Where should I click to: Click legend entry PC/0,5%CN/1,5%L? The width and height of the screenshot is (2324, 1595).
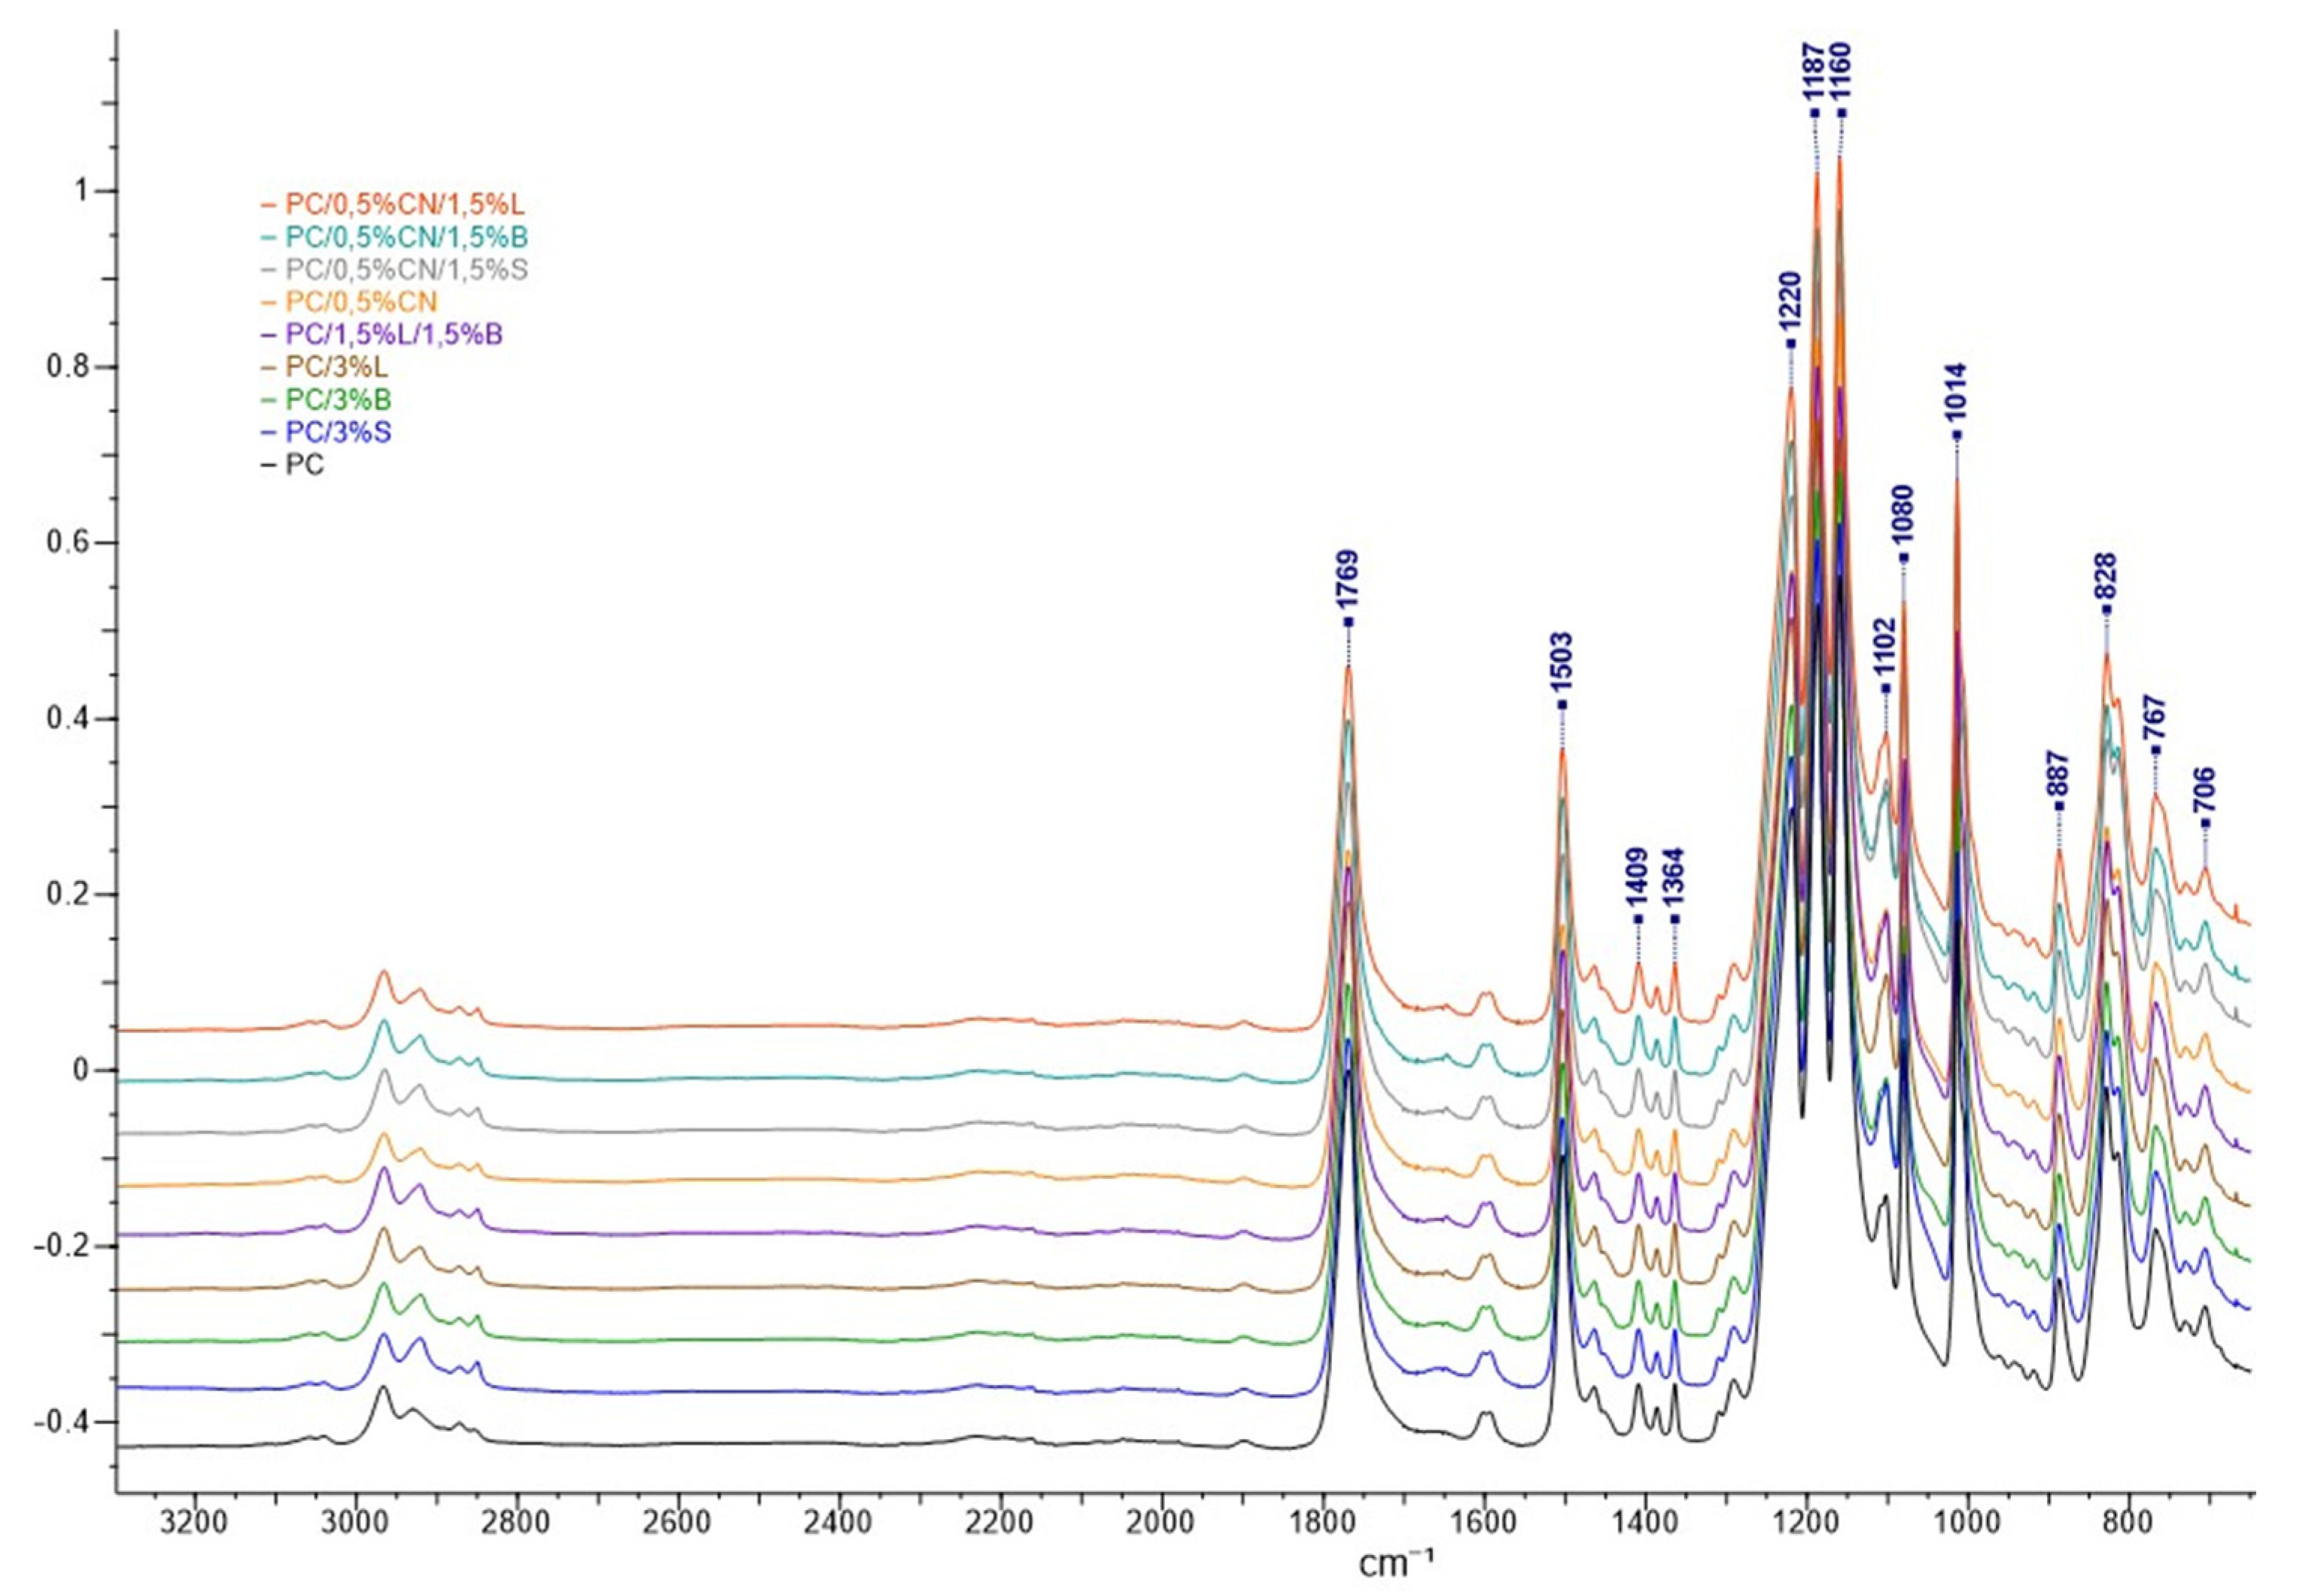(404, 205)
